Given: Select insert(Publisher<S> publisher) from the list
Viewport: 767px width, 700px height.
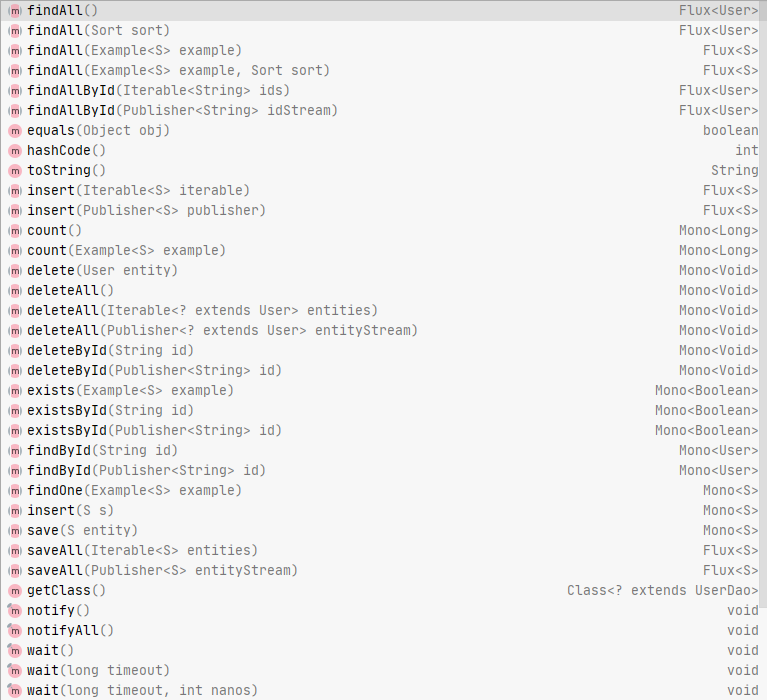Looking at the screenshot, I should tap(146, 210).
